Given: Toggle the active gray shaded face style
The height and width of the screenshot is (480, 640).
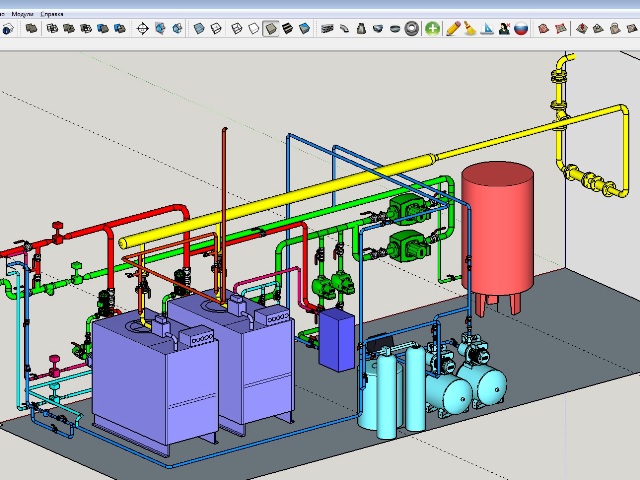Looking at the screenshot, I should click(x=271, y=29).
